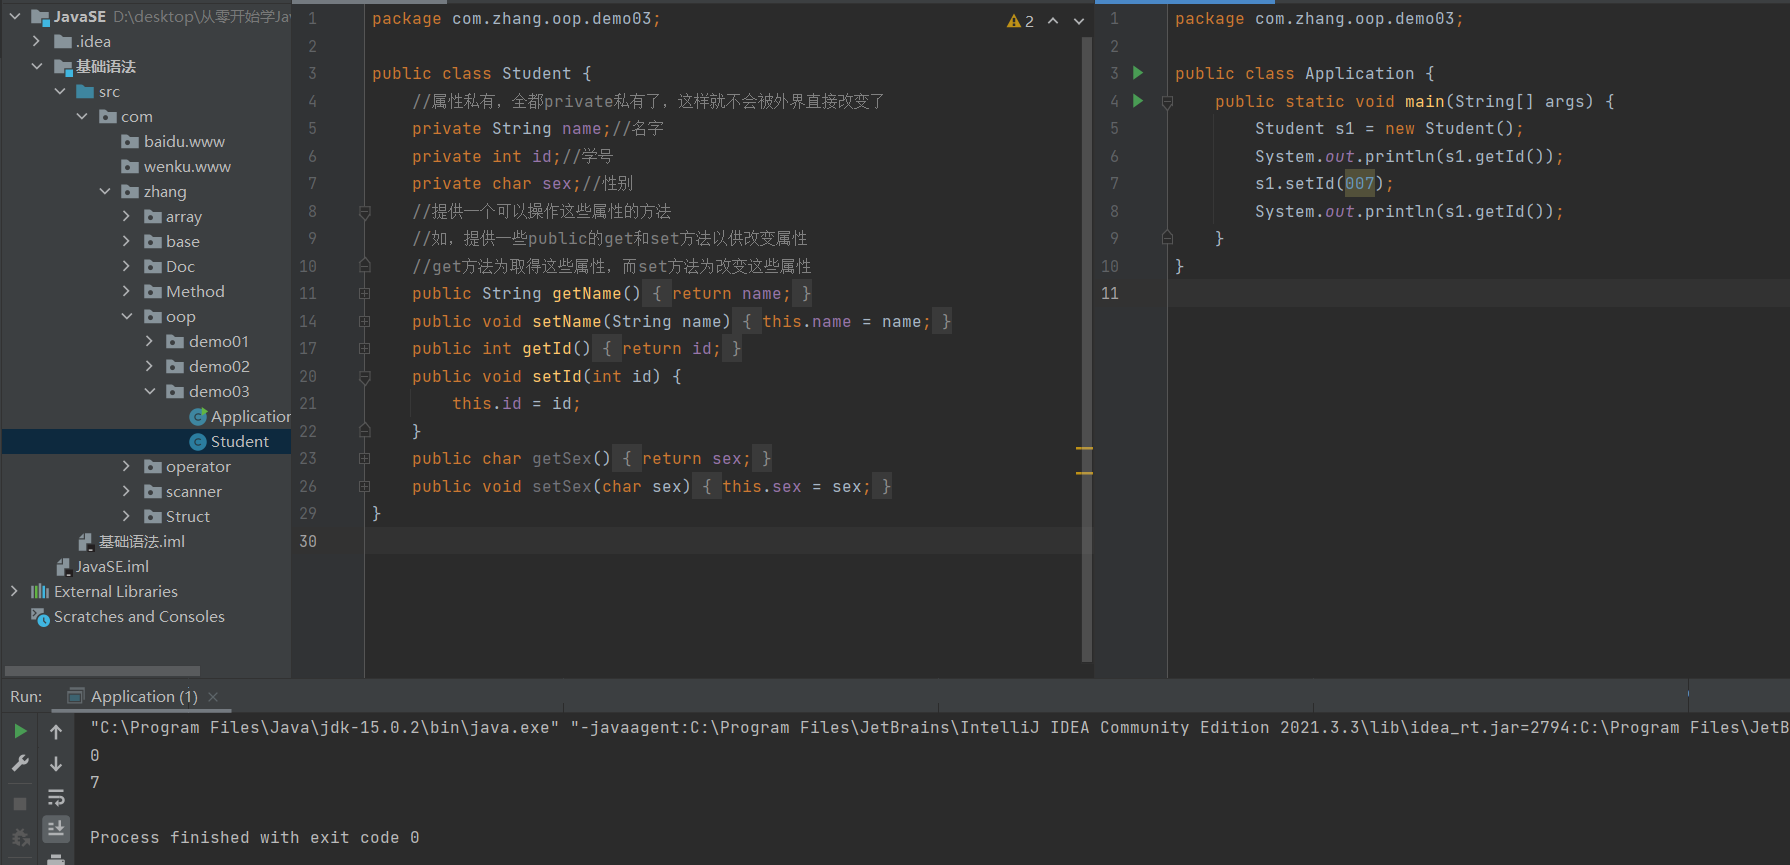Click the run gutter arrow beside class Application

point(1138,73)
